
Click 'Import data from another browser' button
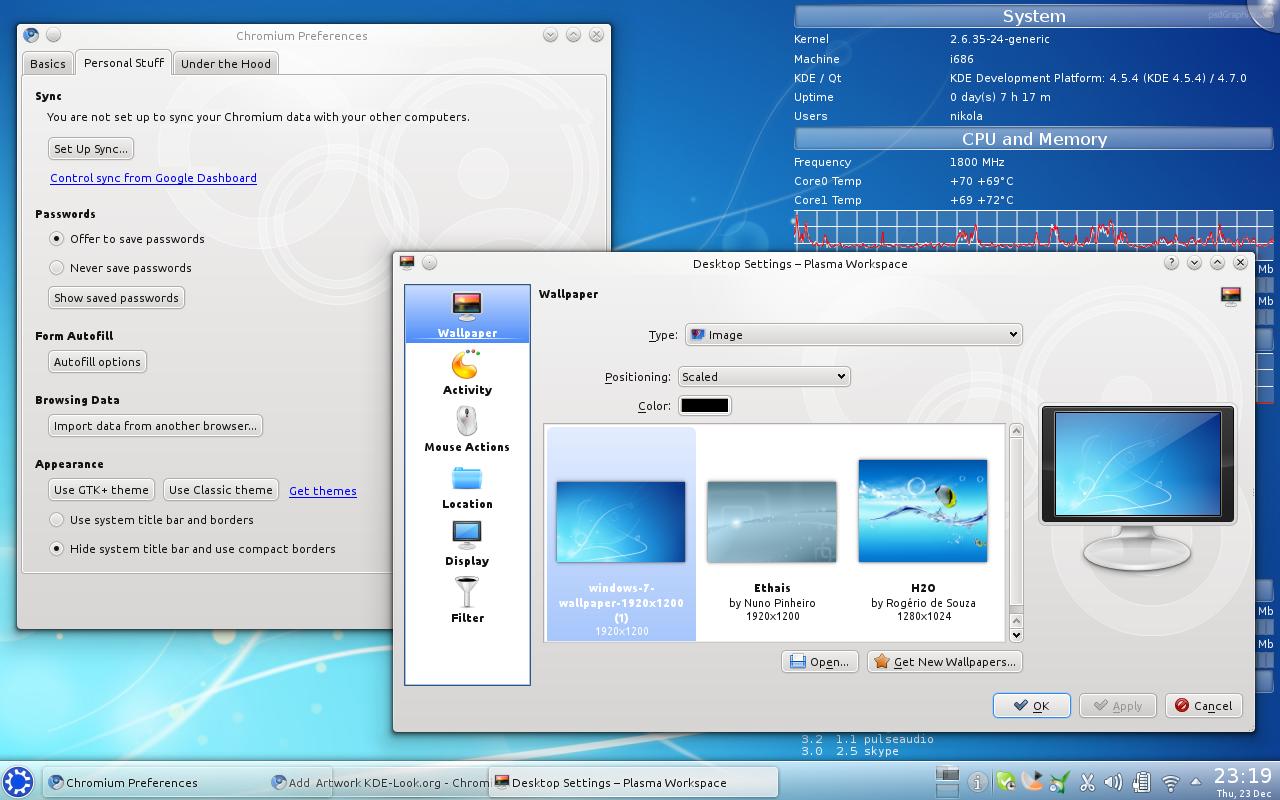point(155,426)
